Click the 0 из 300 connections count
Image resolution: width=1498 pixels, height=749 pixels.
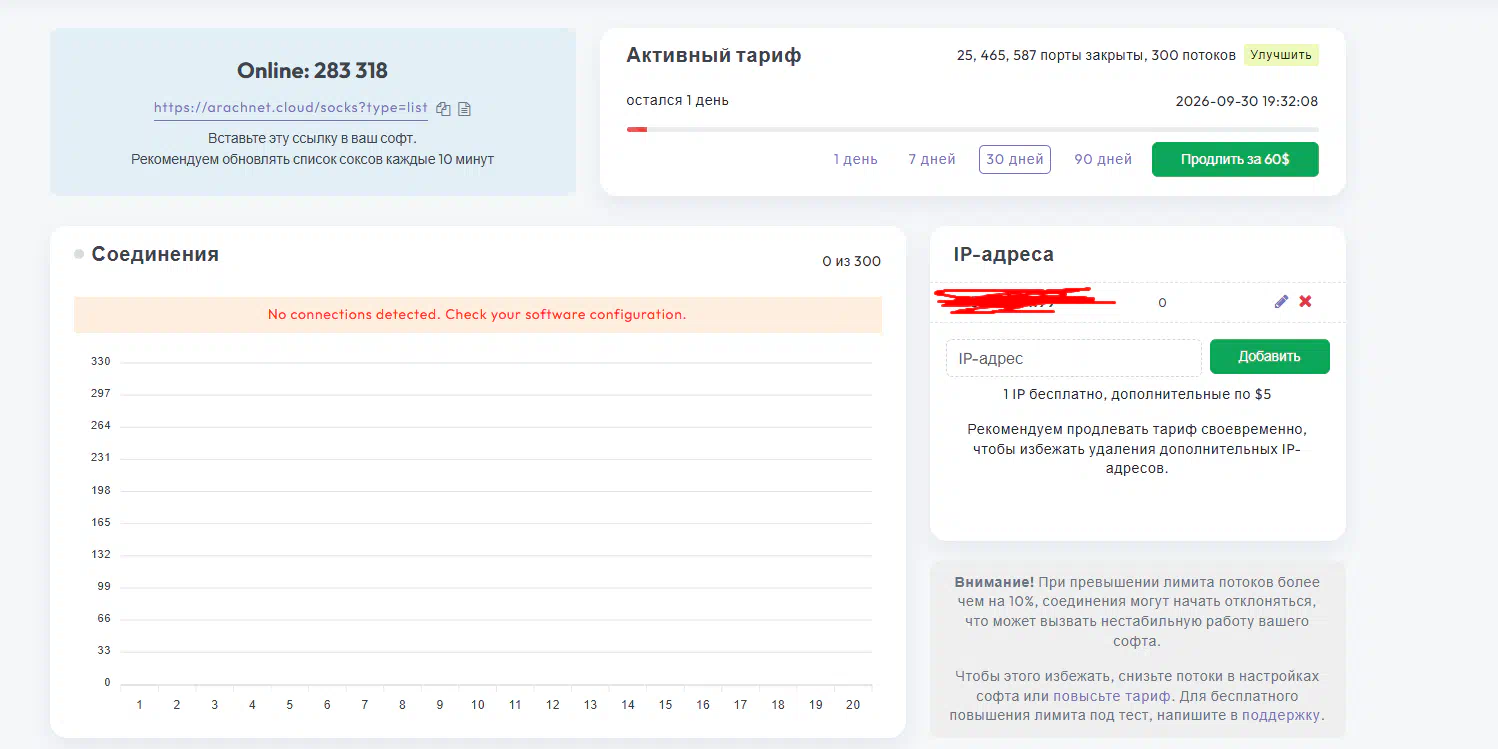click(852, 262)
